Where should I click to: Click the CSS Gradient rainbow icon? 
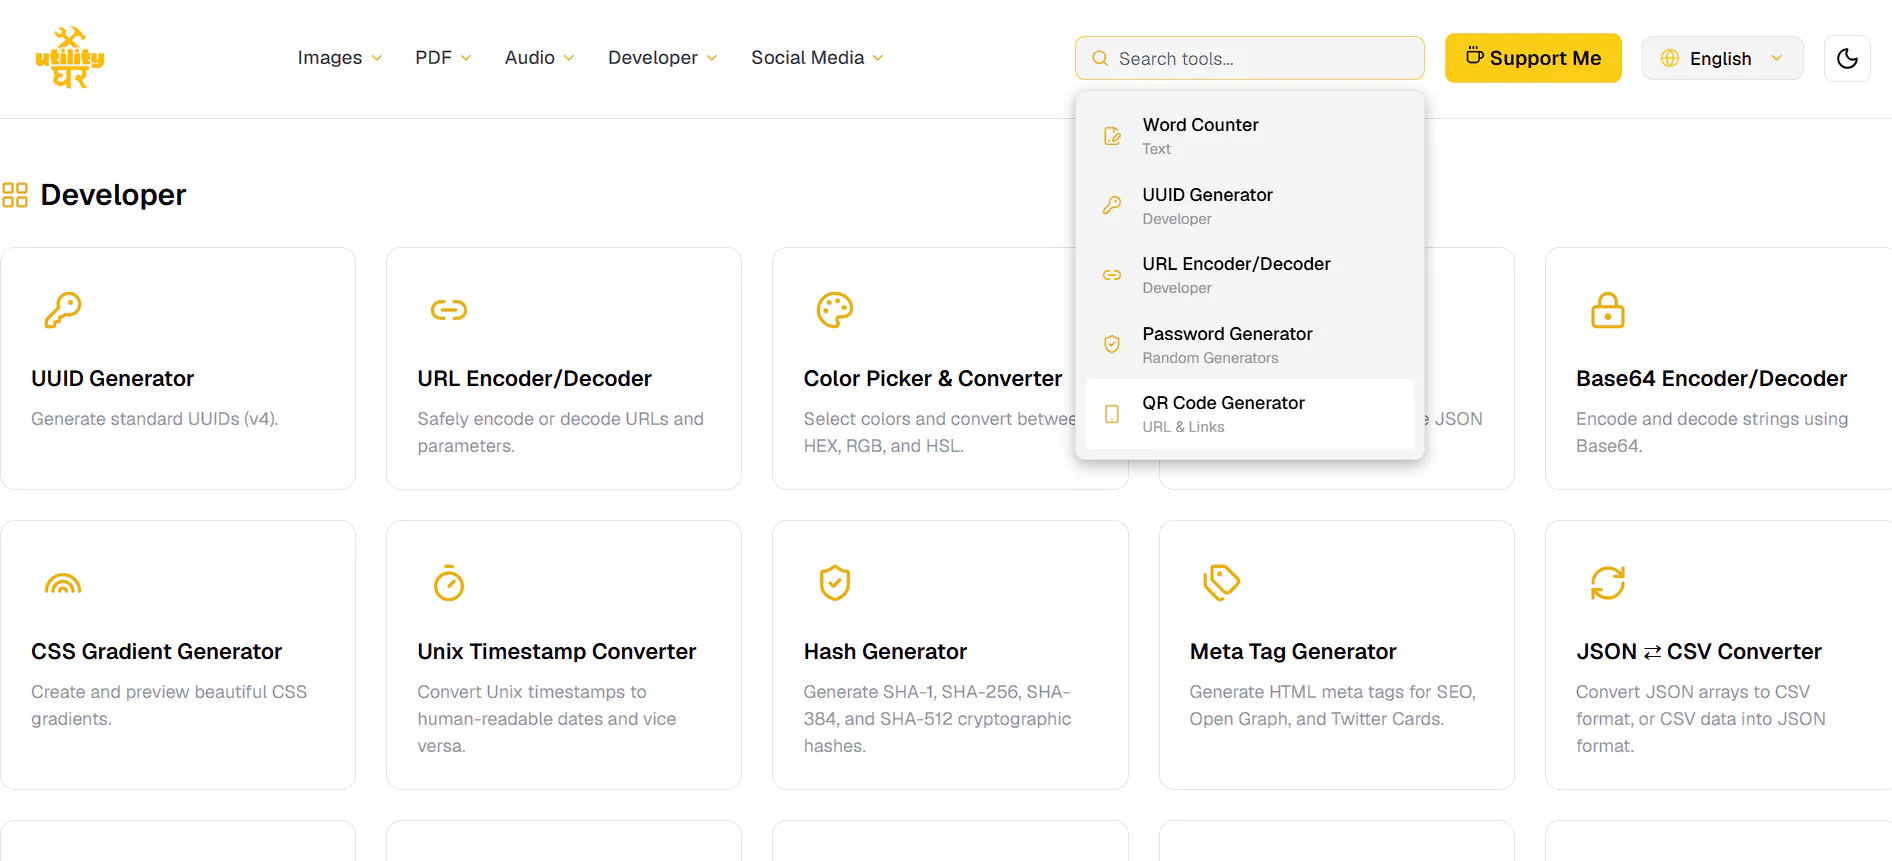point(63,583)
